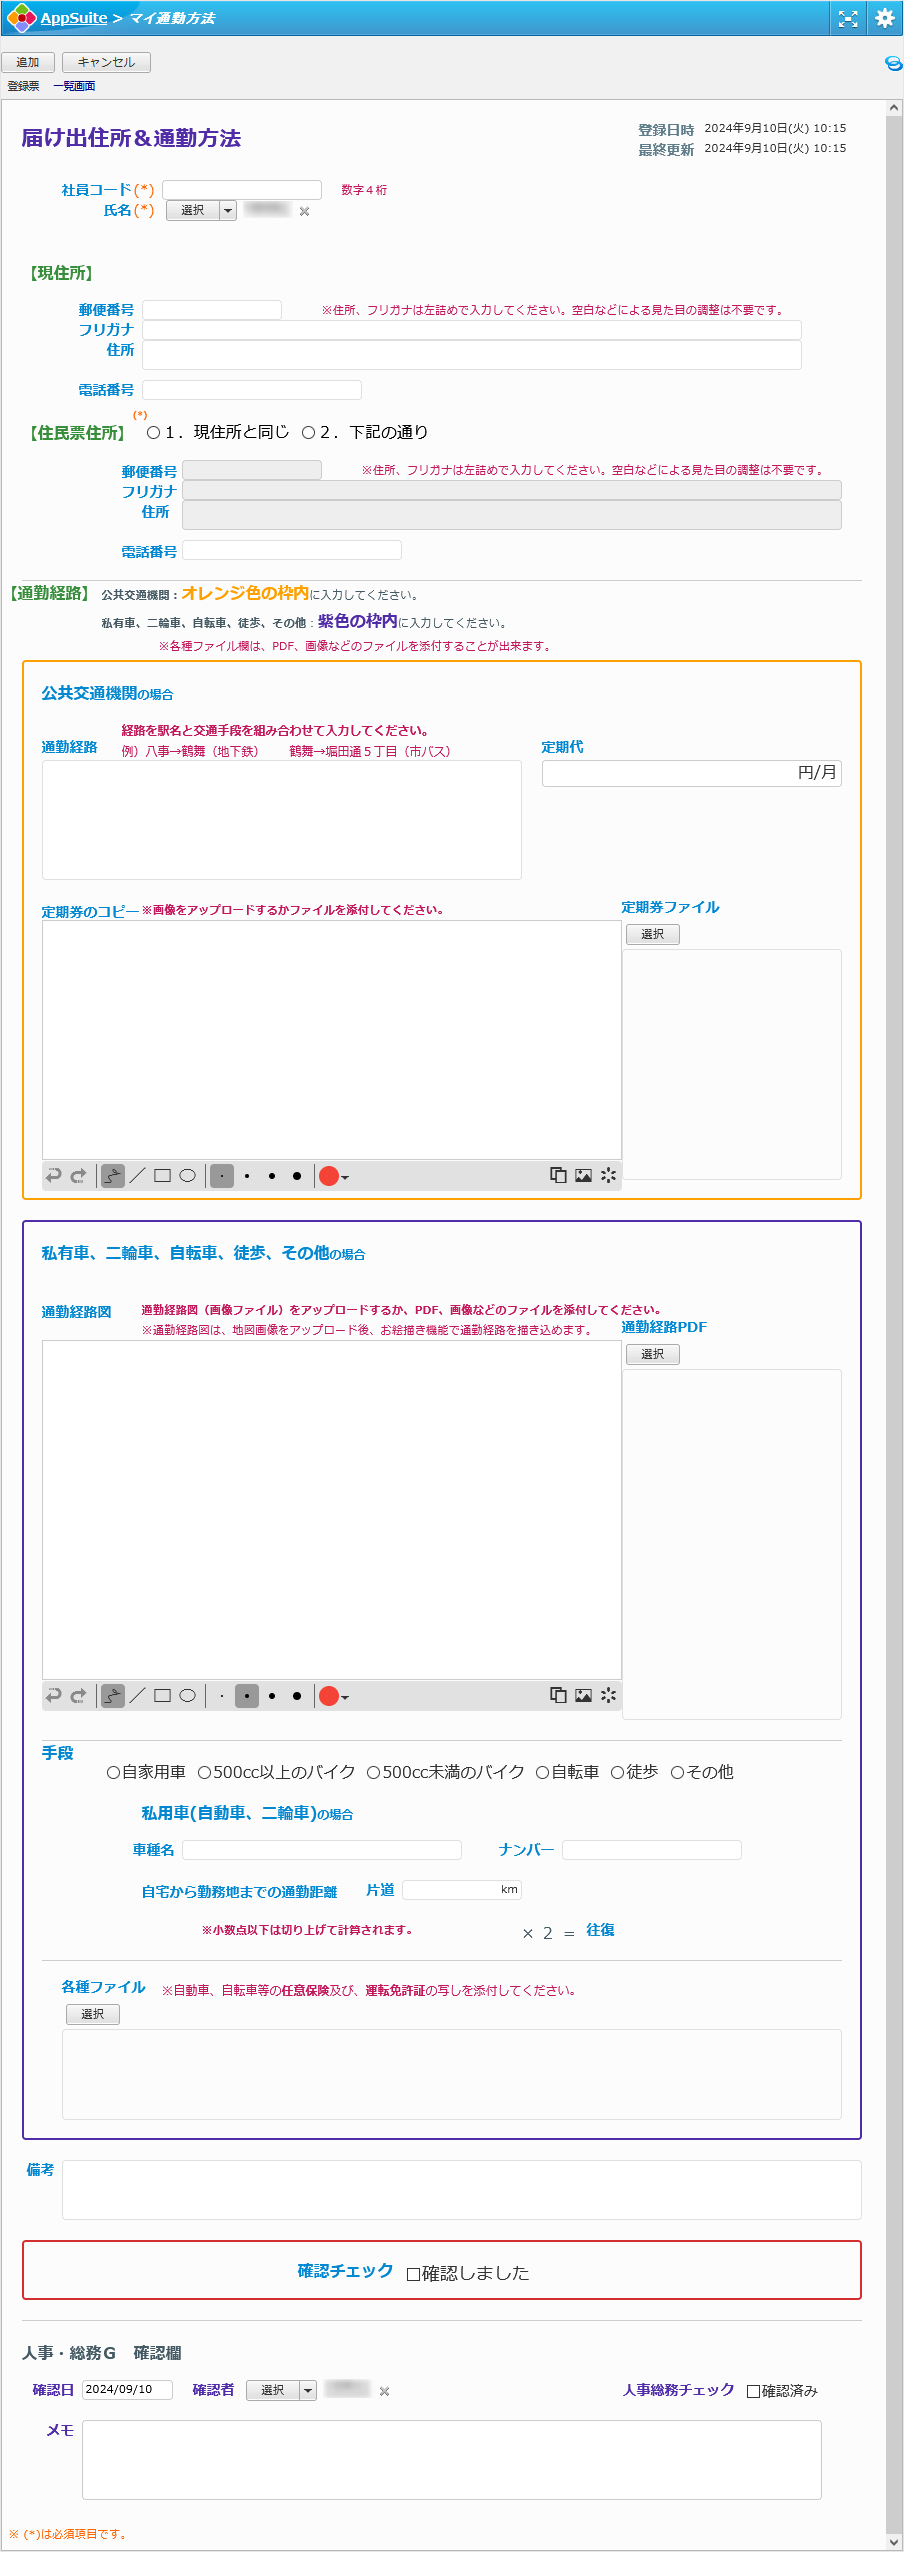Check 確認済み for 人事総務チェック

tap(753, 2391)
